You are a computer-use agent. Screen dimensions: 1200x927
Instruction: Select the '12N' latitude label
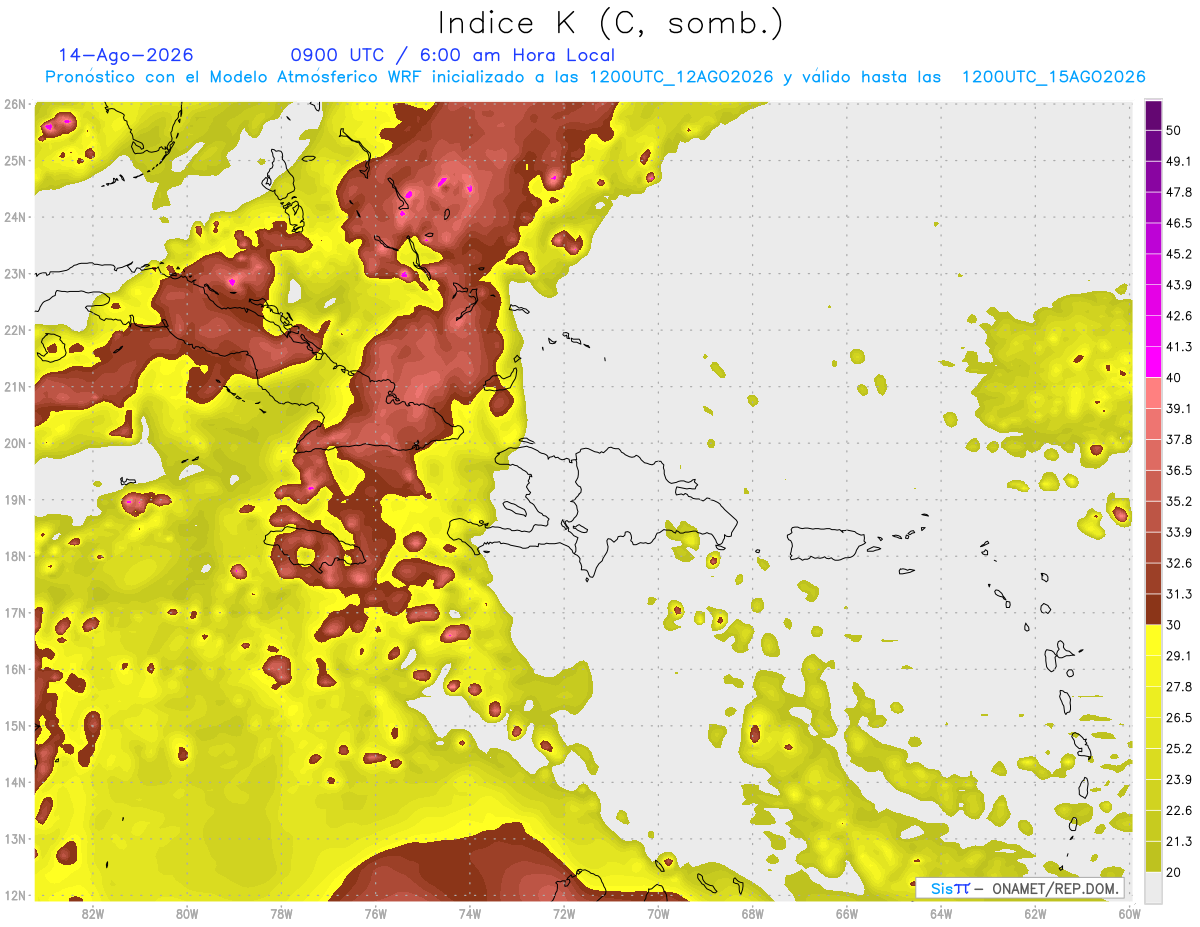(x=15, y=895)
